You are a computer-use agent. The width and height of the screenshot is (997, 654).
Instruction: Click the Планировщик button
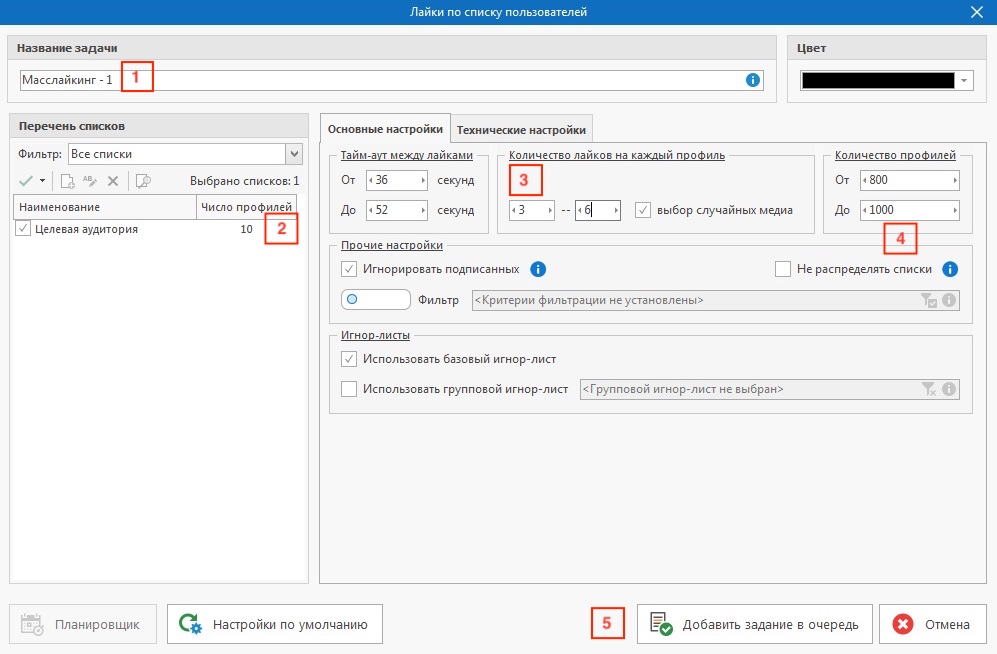[83, 624]
